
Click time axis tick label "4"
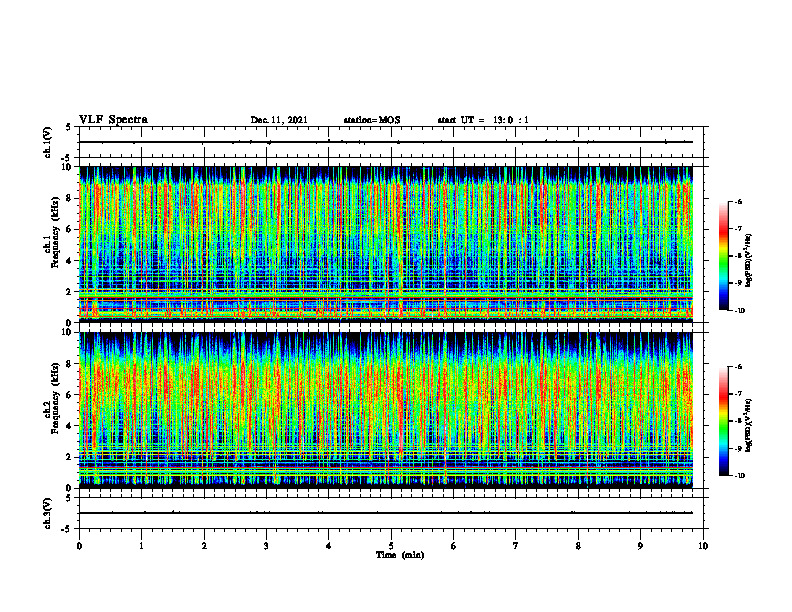pos(329,546)
